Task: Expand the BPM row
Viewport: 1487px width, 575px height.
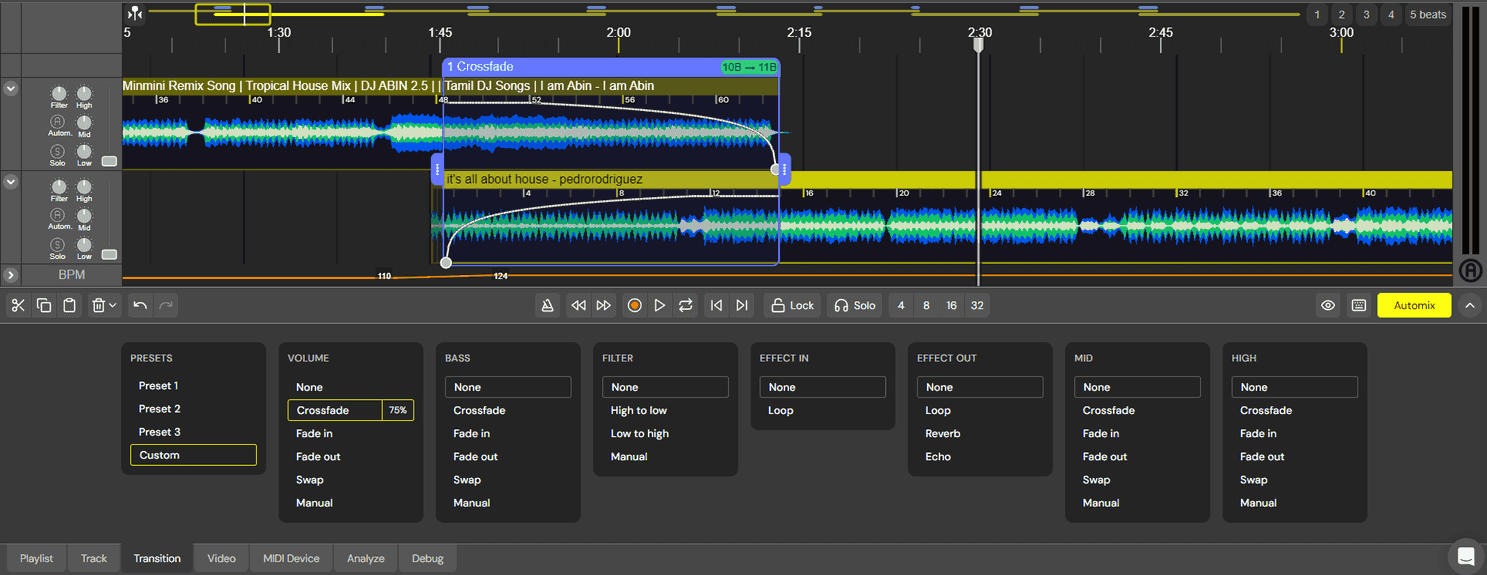Action: (11, 275)
